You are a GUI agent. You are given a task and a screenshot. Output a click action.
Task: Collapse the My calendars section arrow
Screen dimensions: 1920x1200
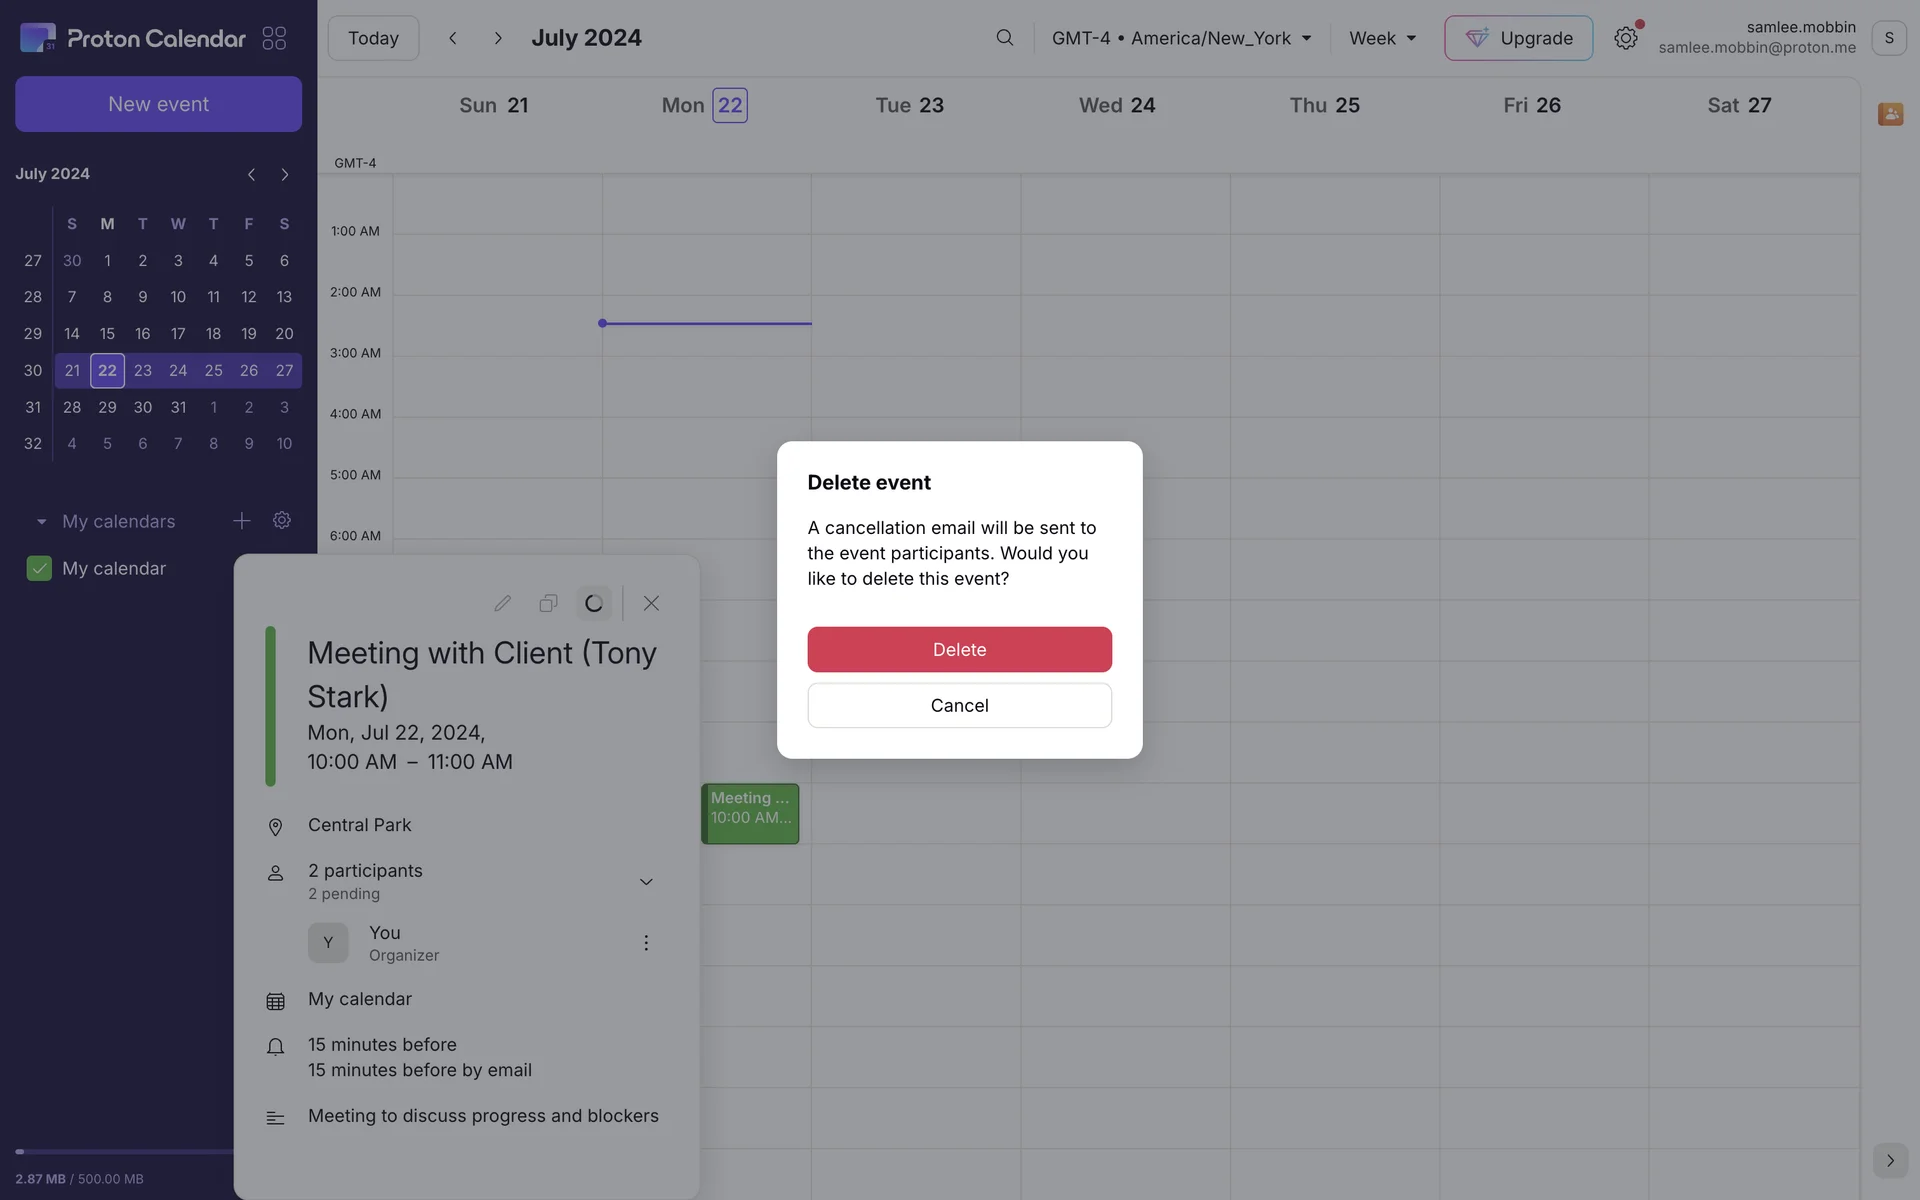coord(41,522)
